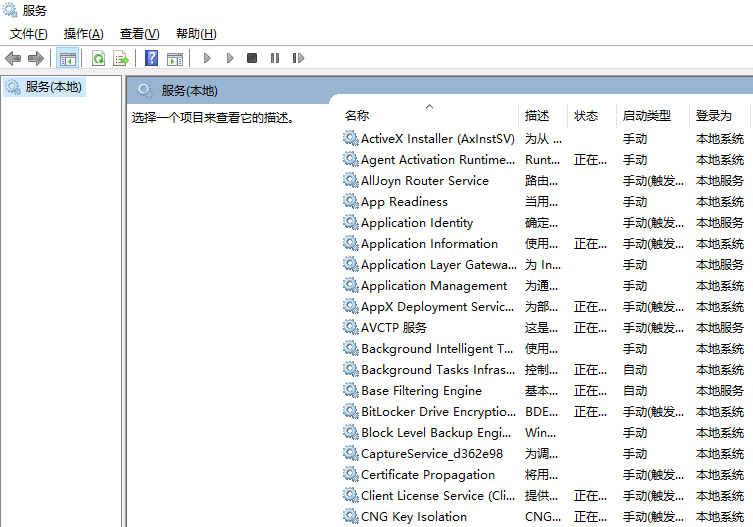Click gear icon of CaptureService_d362e98
This screenshot has width=753, height=527.
pos(351,453)
